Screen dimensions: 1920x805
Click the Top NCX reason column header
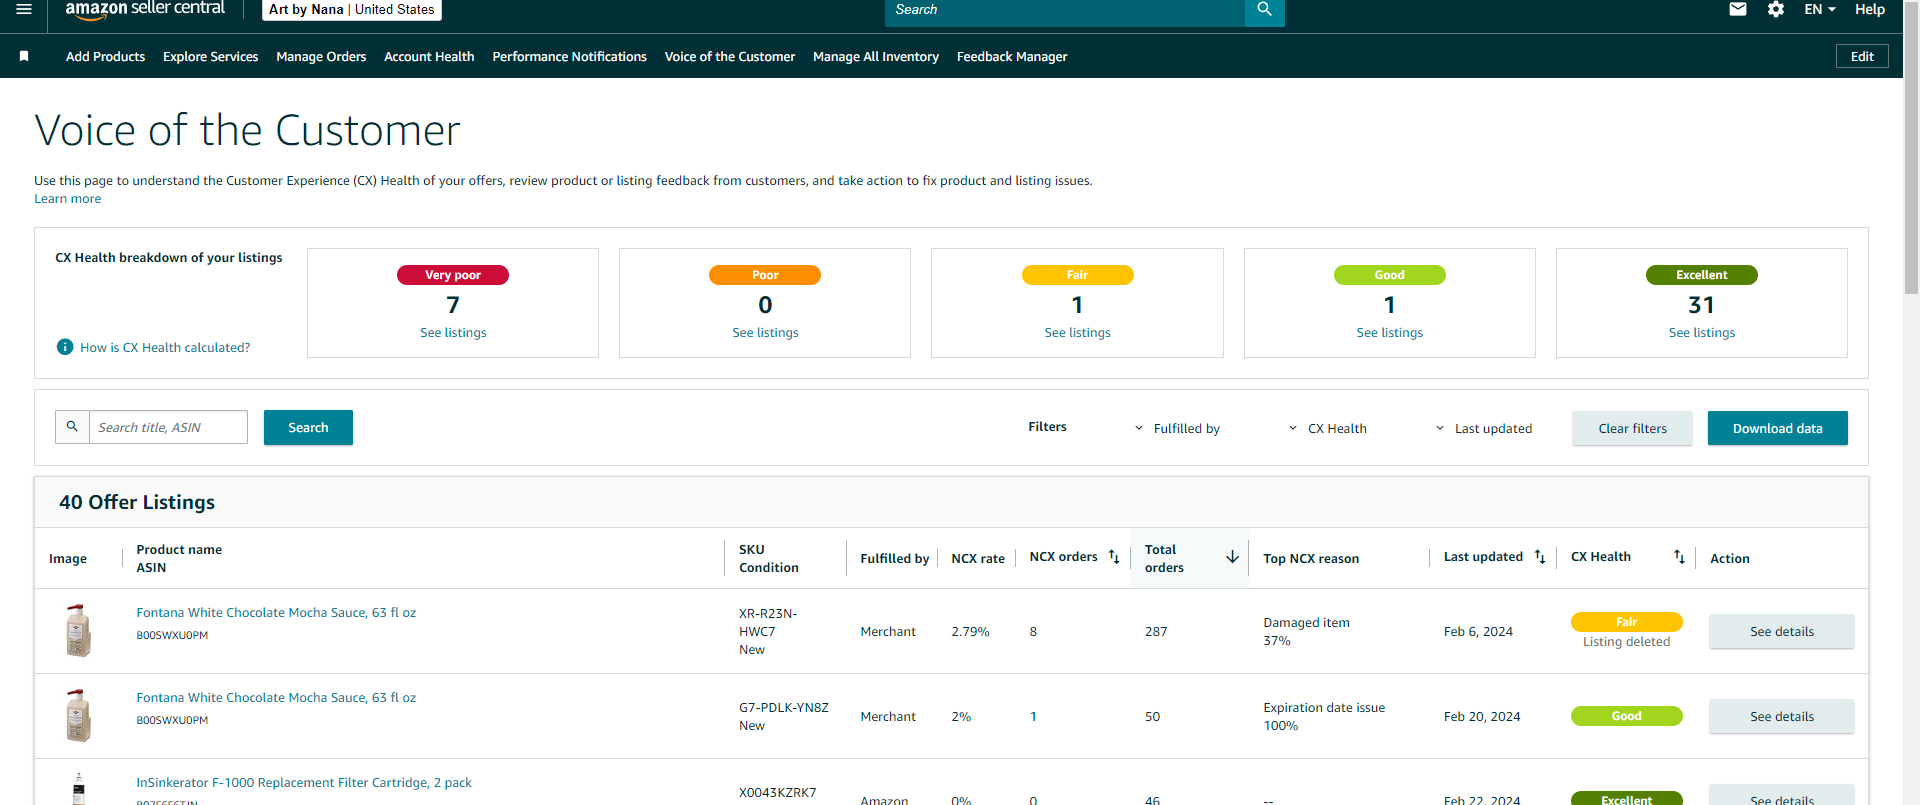pyautogui.click(x=1311, y=559)
